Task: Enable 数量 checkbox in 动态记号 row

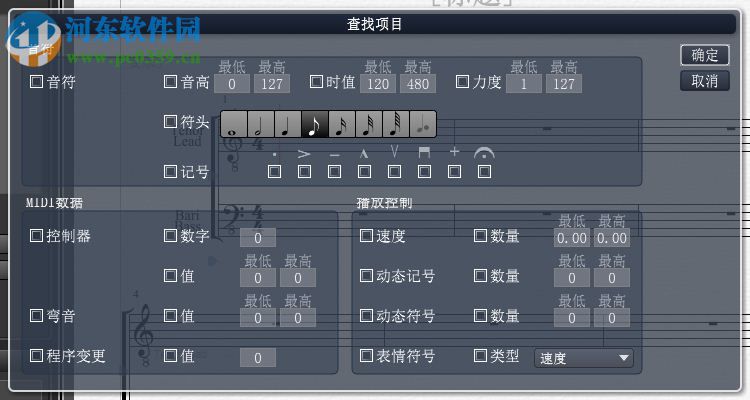Action: coord(480,276)
